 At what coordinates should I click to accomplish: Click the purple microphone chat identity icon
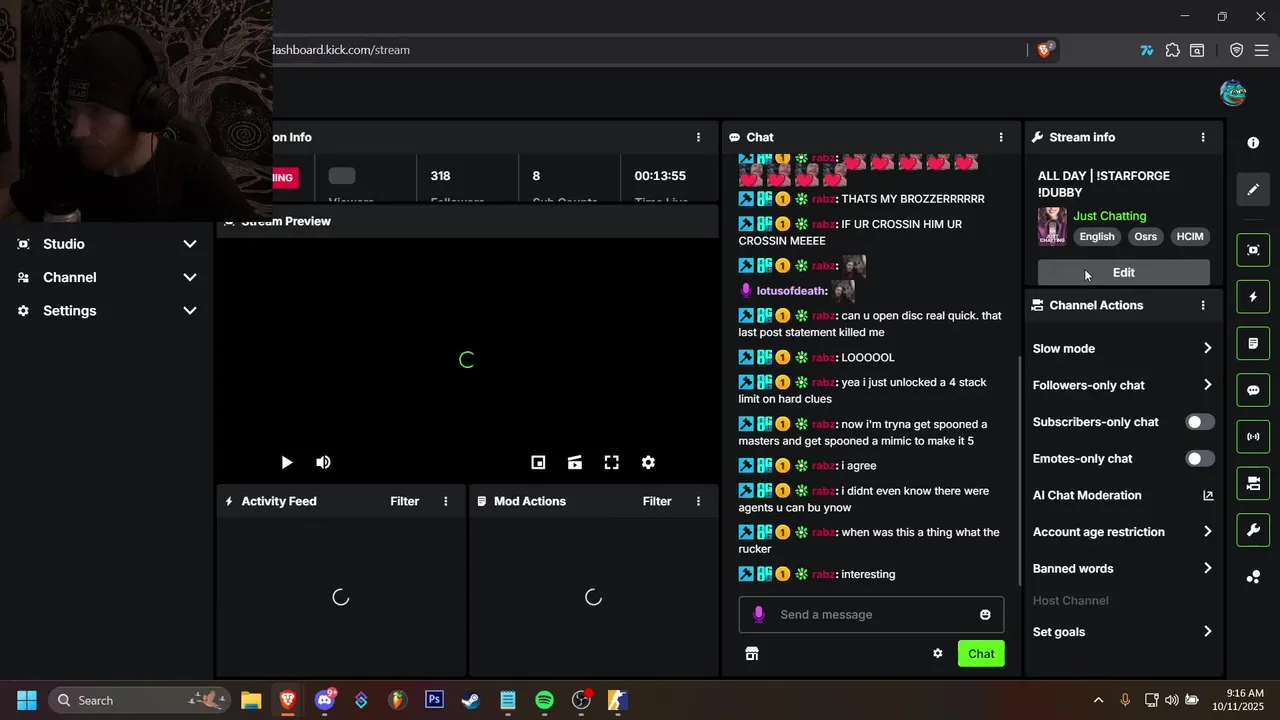759,614
